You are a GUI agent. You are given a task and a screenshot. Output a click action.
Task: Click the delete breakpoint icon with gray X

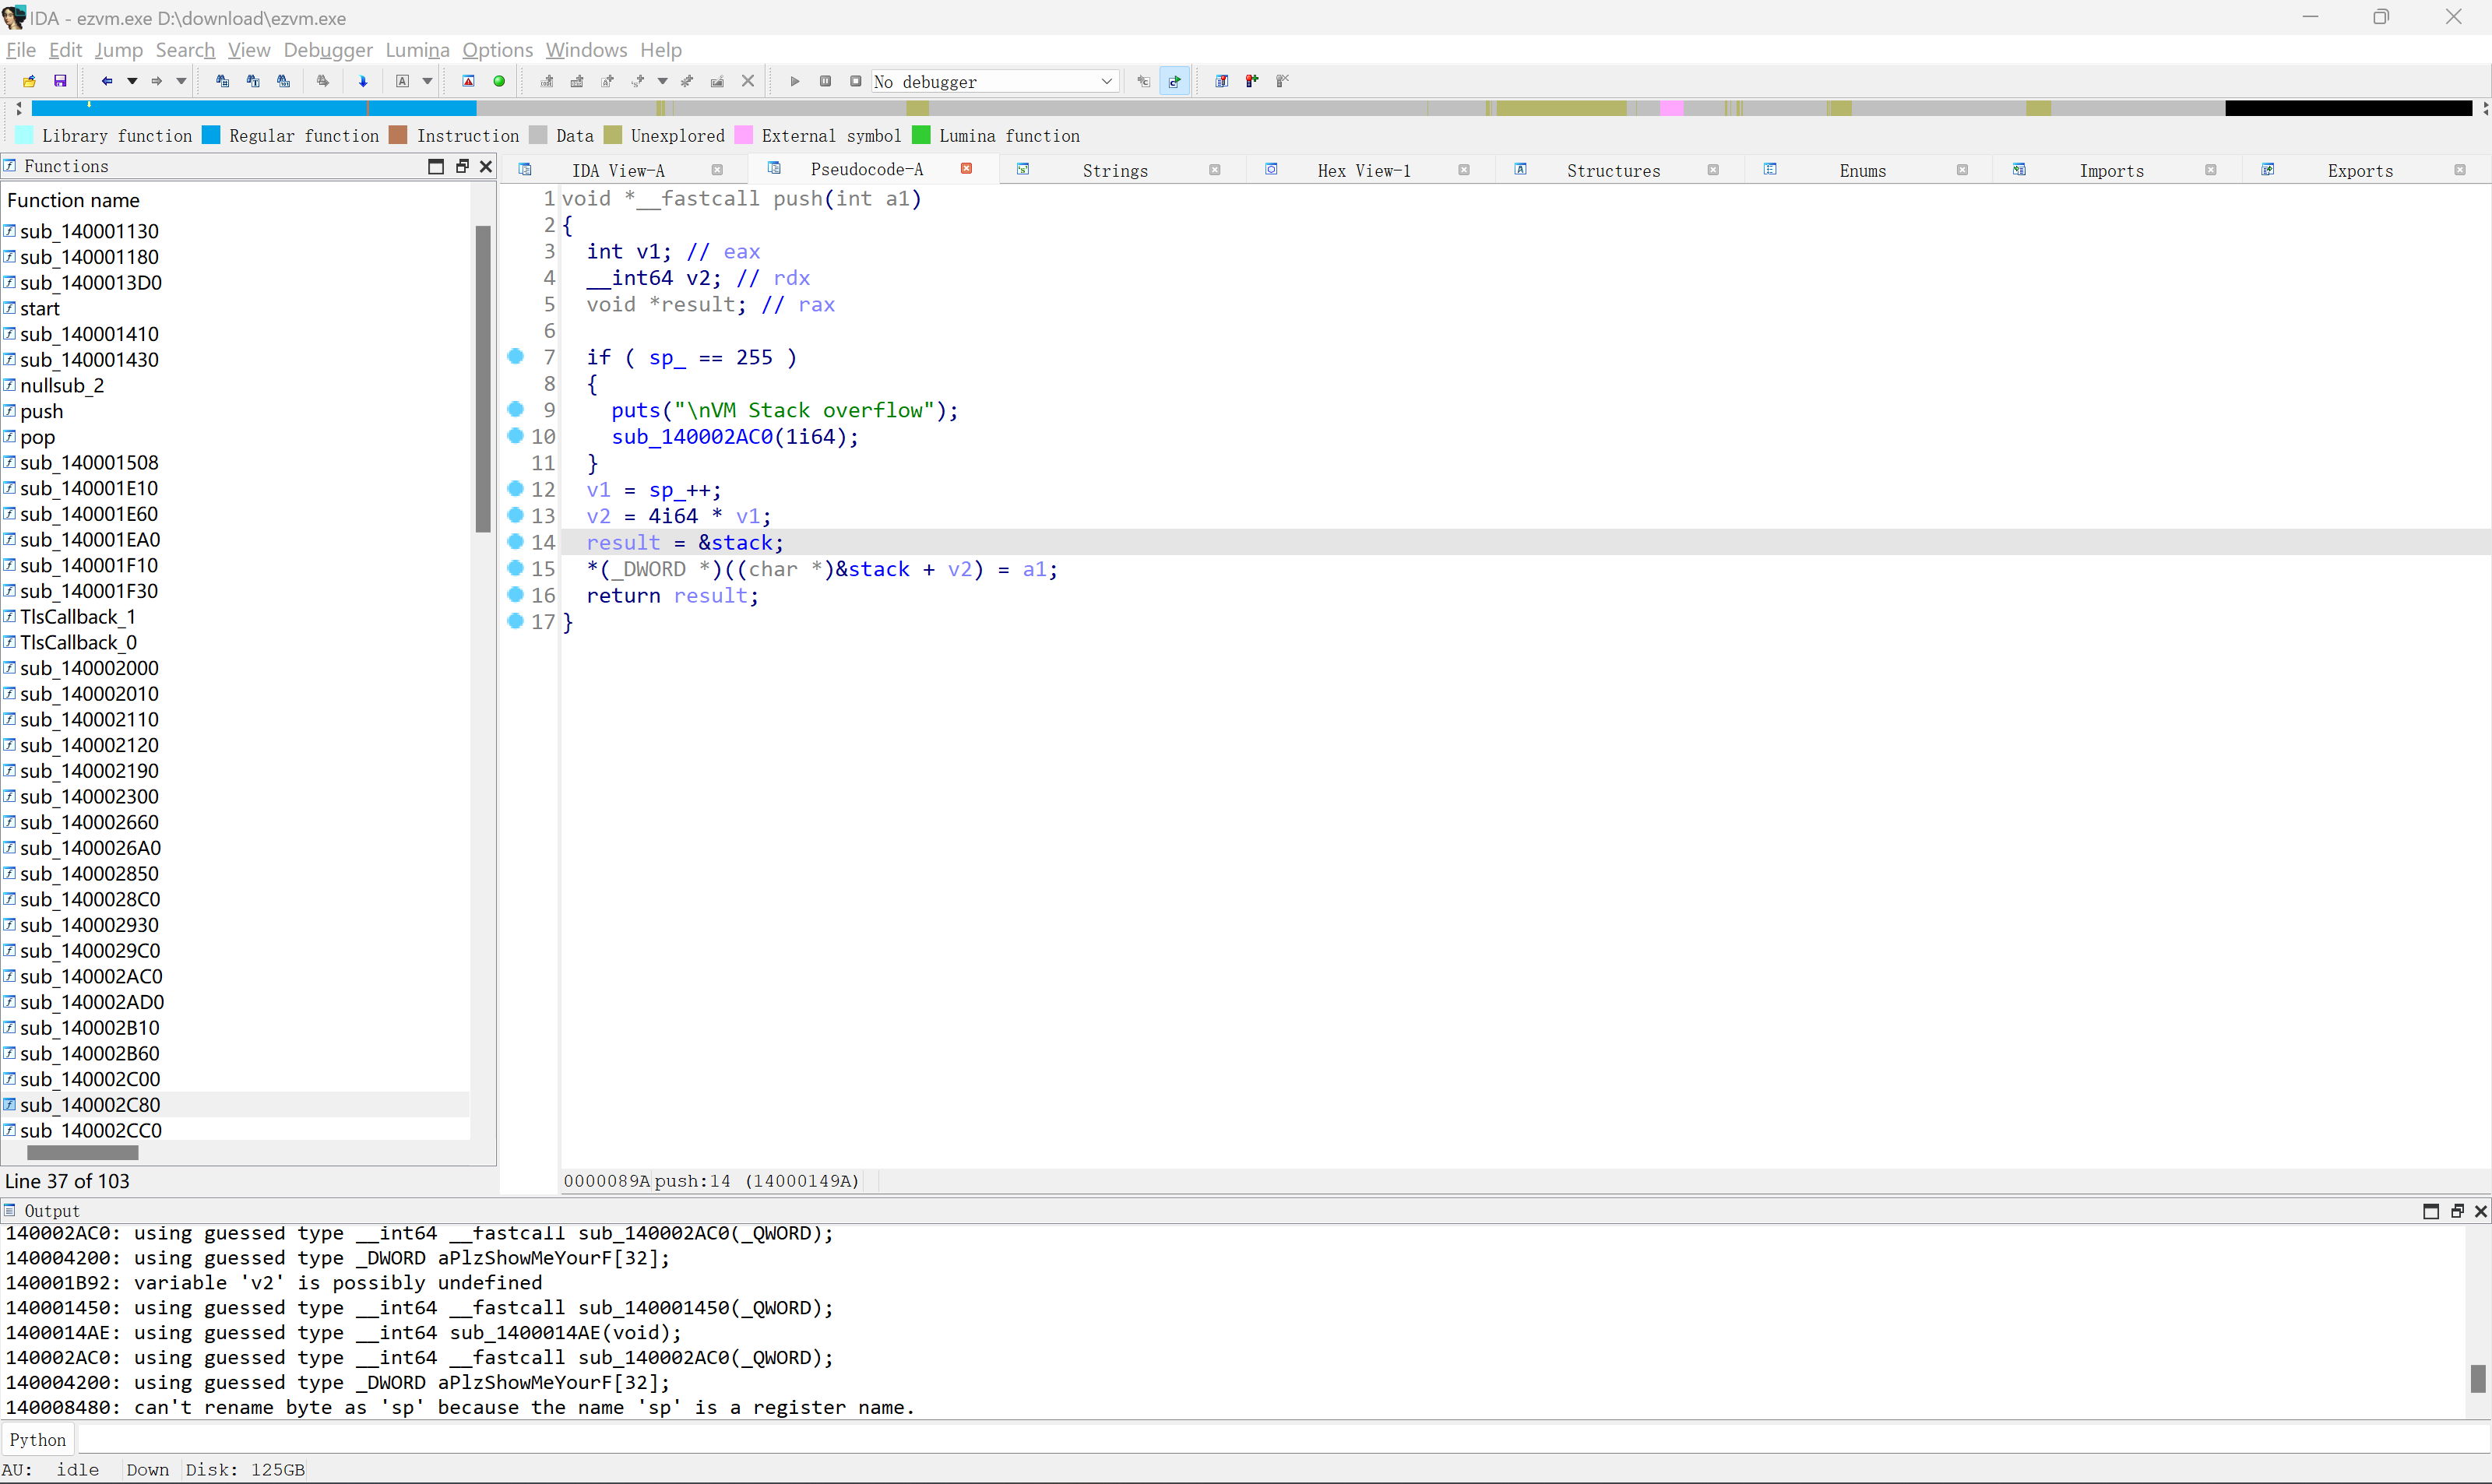tap(1283, 81)
